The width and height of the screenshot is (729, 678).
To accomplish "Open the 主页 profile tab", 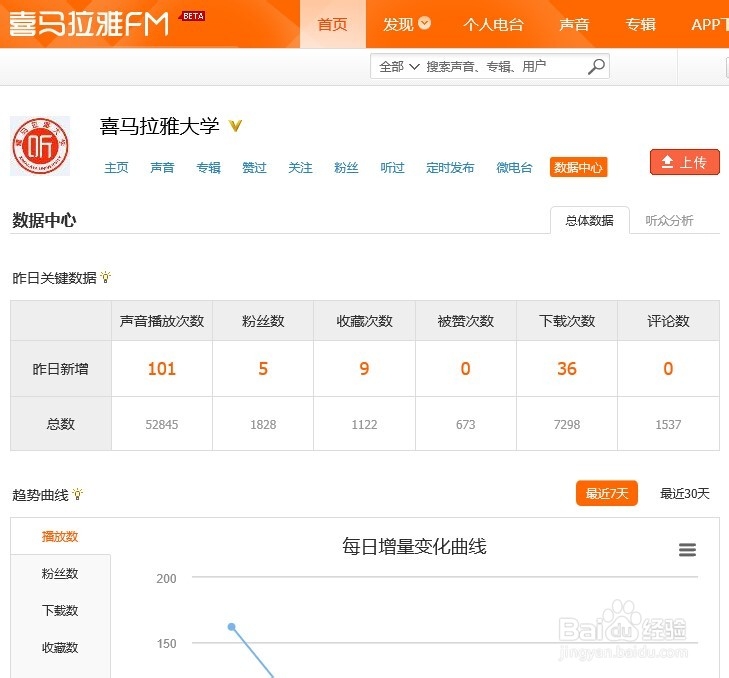I will pyautogui.click(x=116, y=167).
